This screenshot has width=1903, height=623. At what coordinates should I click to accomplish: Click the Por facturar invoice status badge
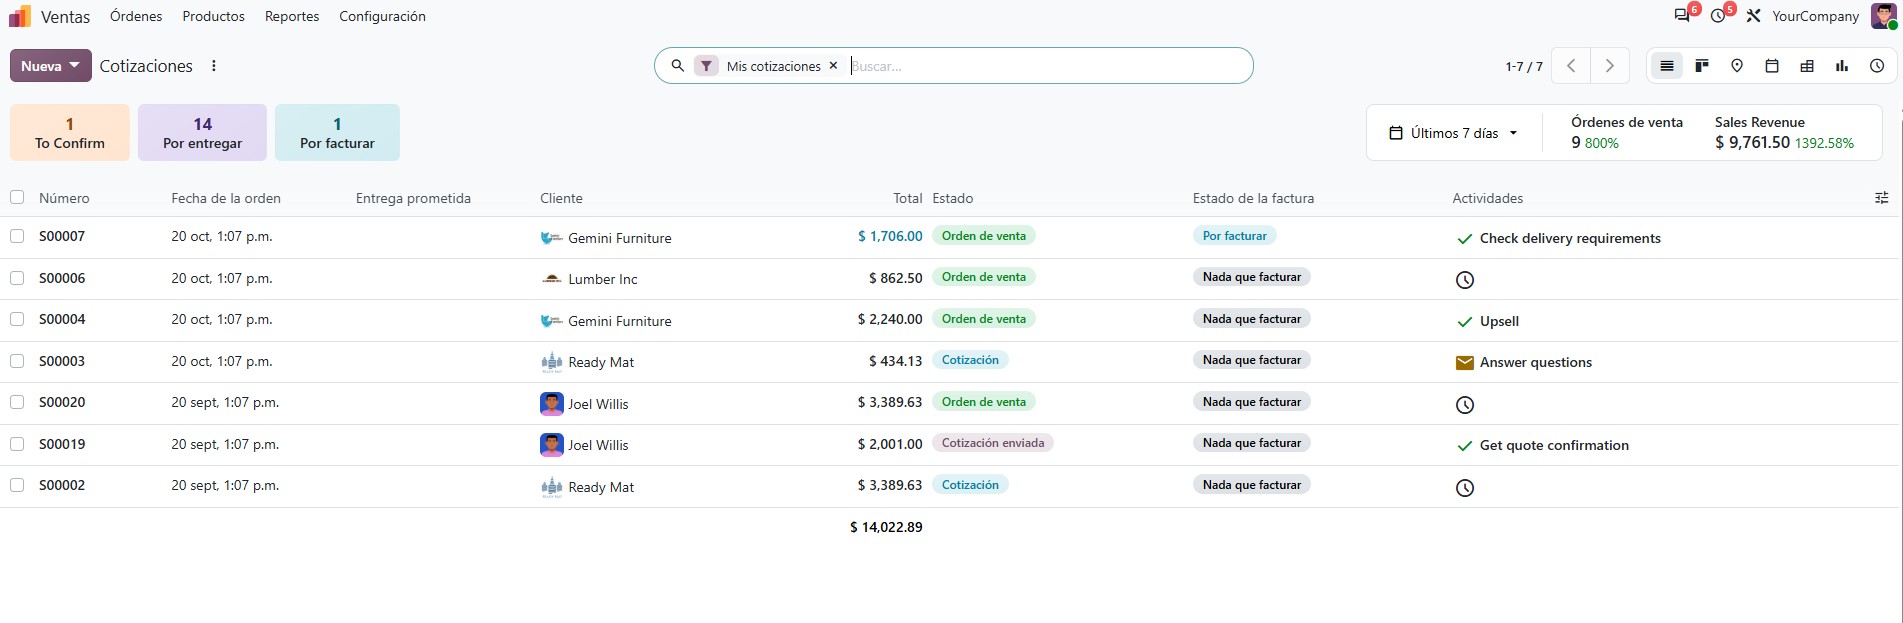click(x=1234, y=236)
